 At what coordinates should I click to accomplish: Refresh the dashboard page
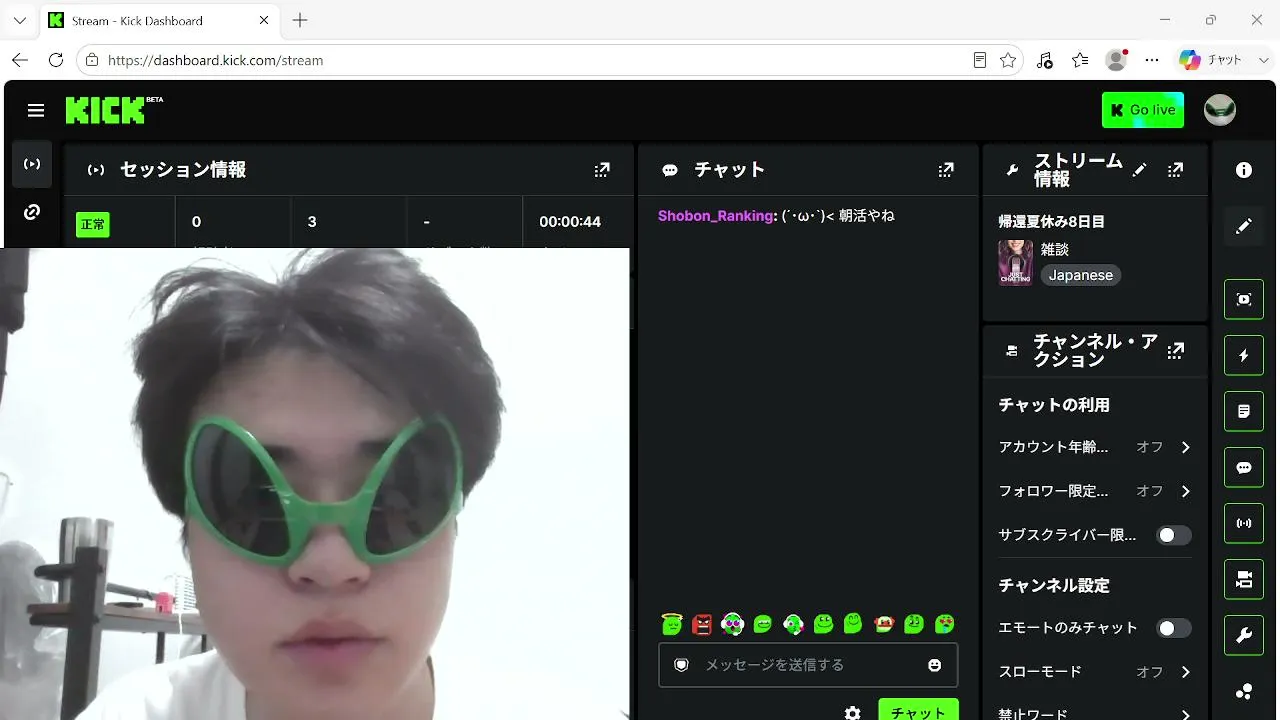click(x=56, y=60)
